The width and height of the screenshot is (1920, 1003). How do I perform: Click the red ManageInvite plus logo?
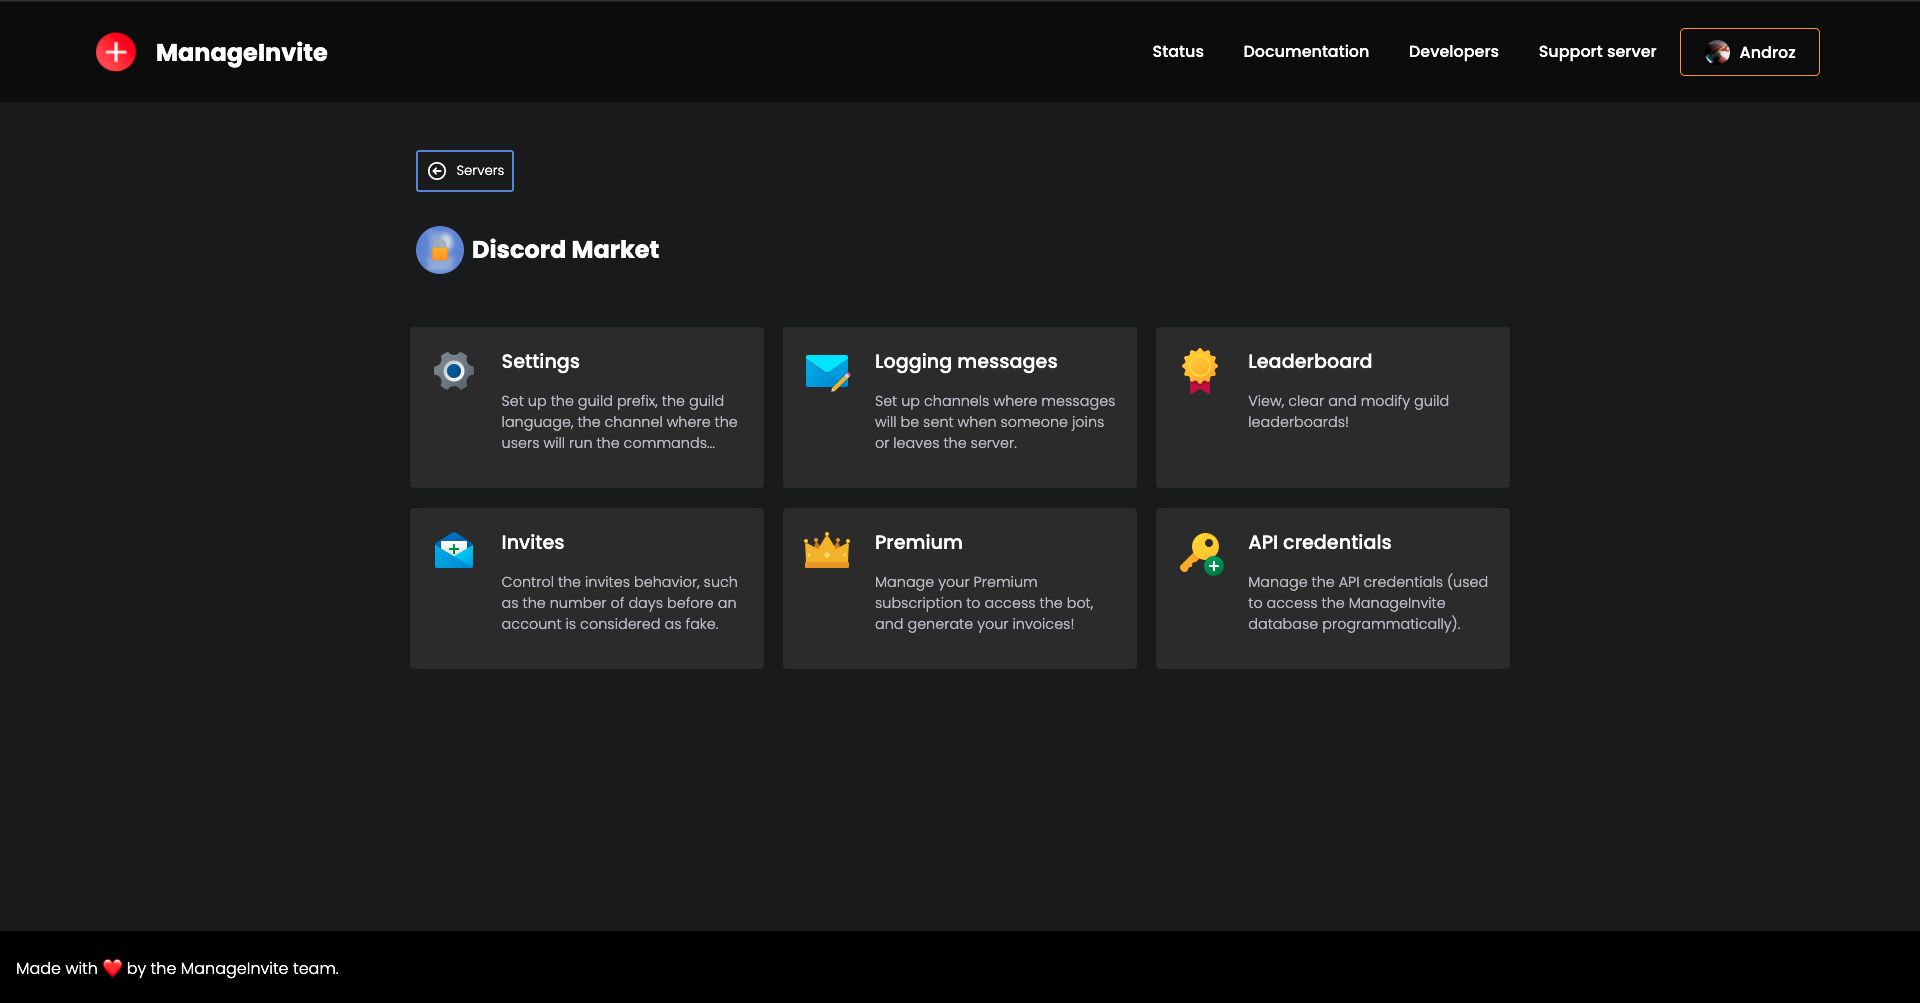coord(116,52)
